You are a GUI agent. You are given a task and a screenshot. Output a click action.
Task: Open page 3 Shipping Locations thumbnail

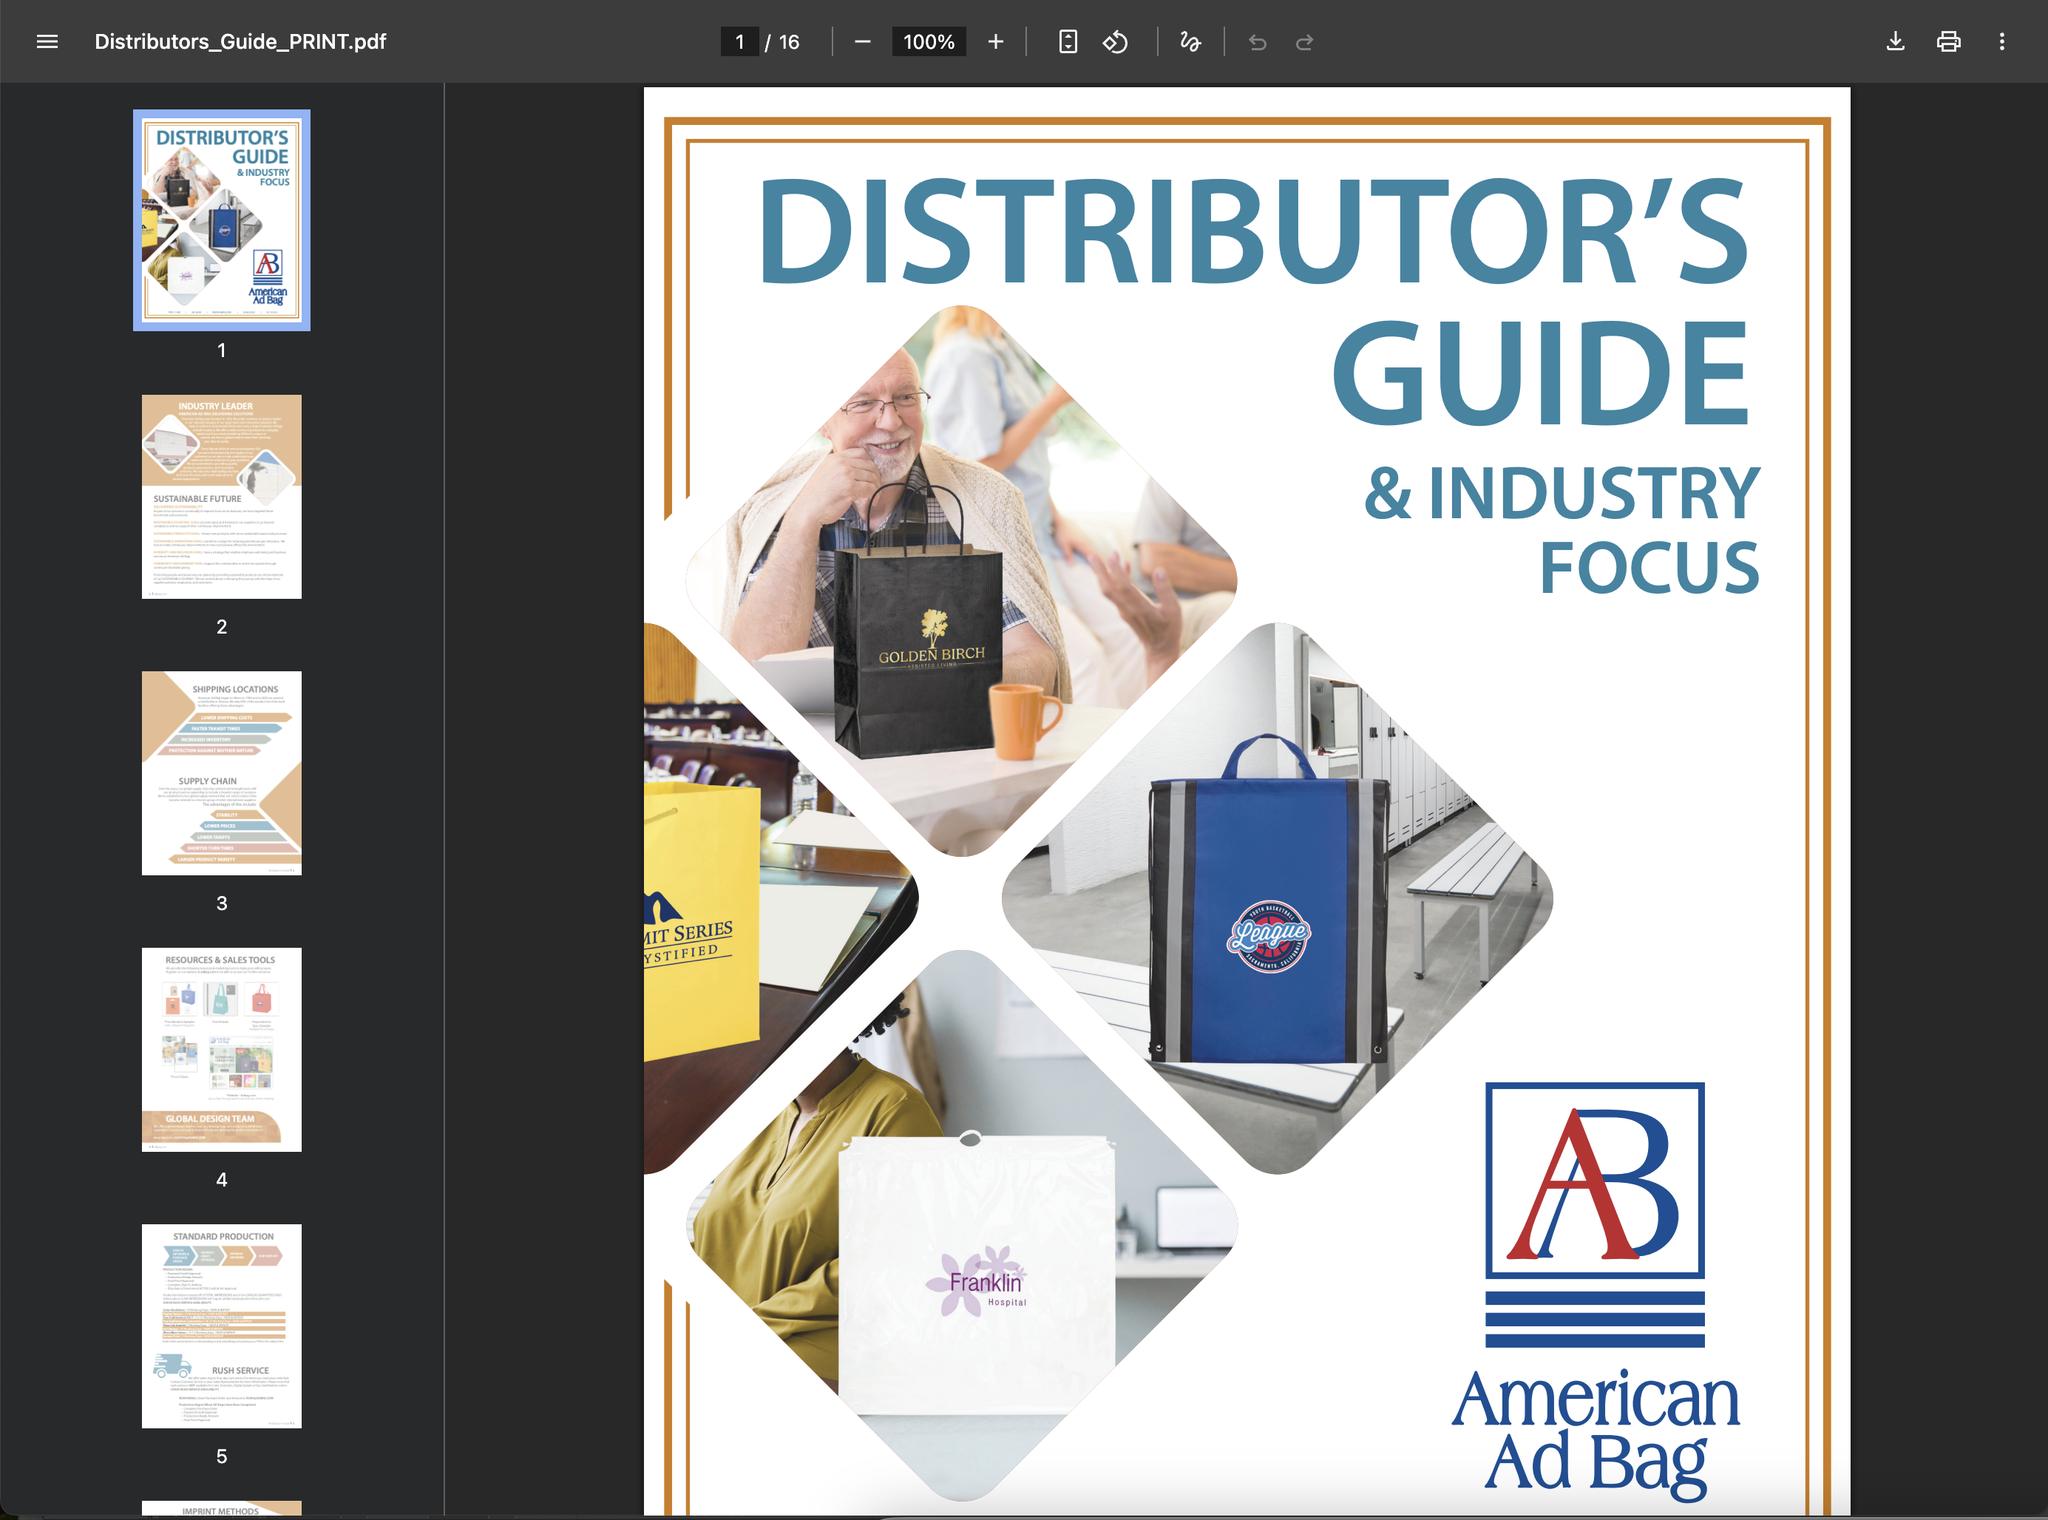tap(222, 773)
